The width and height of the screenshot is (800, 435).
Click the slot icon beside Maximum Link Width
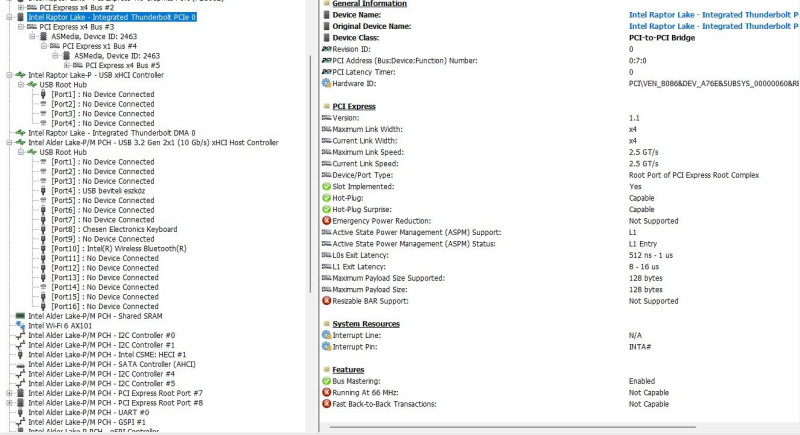click(327, 130)
